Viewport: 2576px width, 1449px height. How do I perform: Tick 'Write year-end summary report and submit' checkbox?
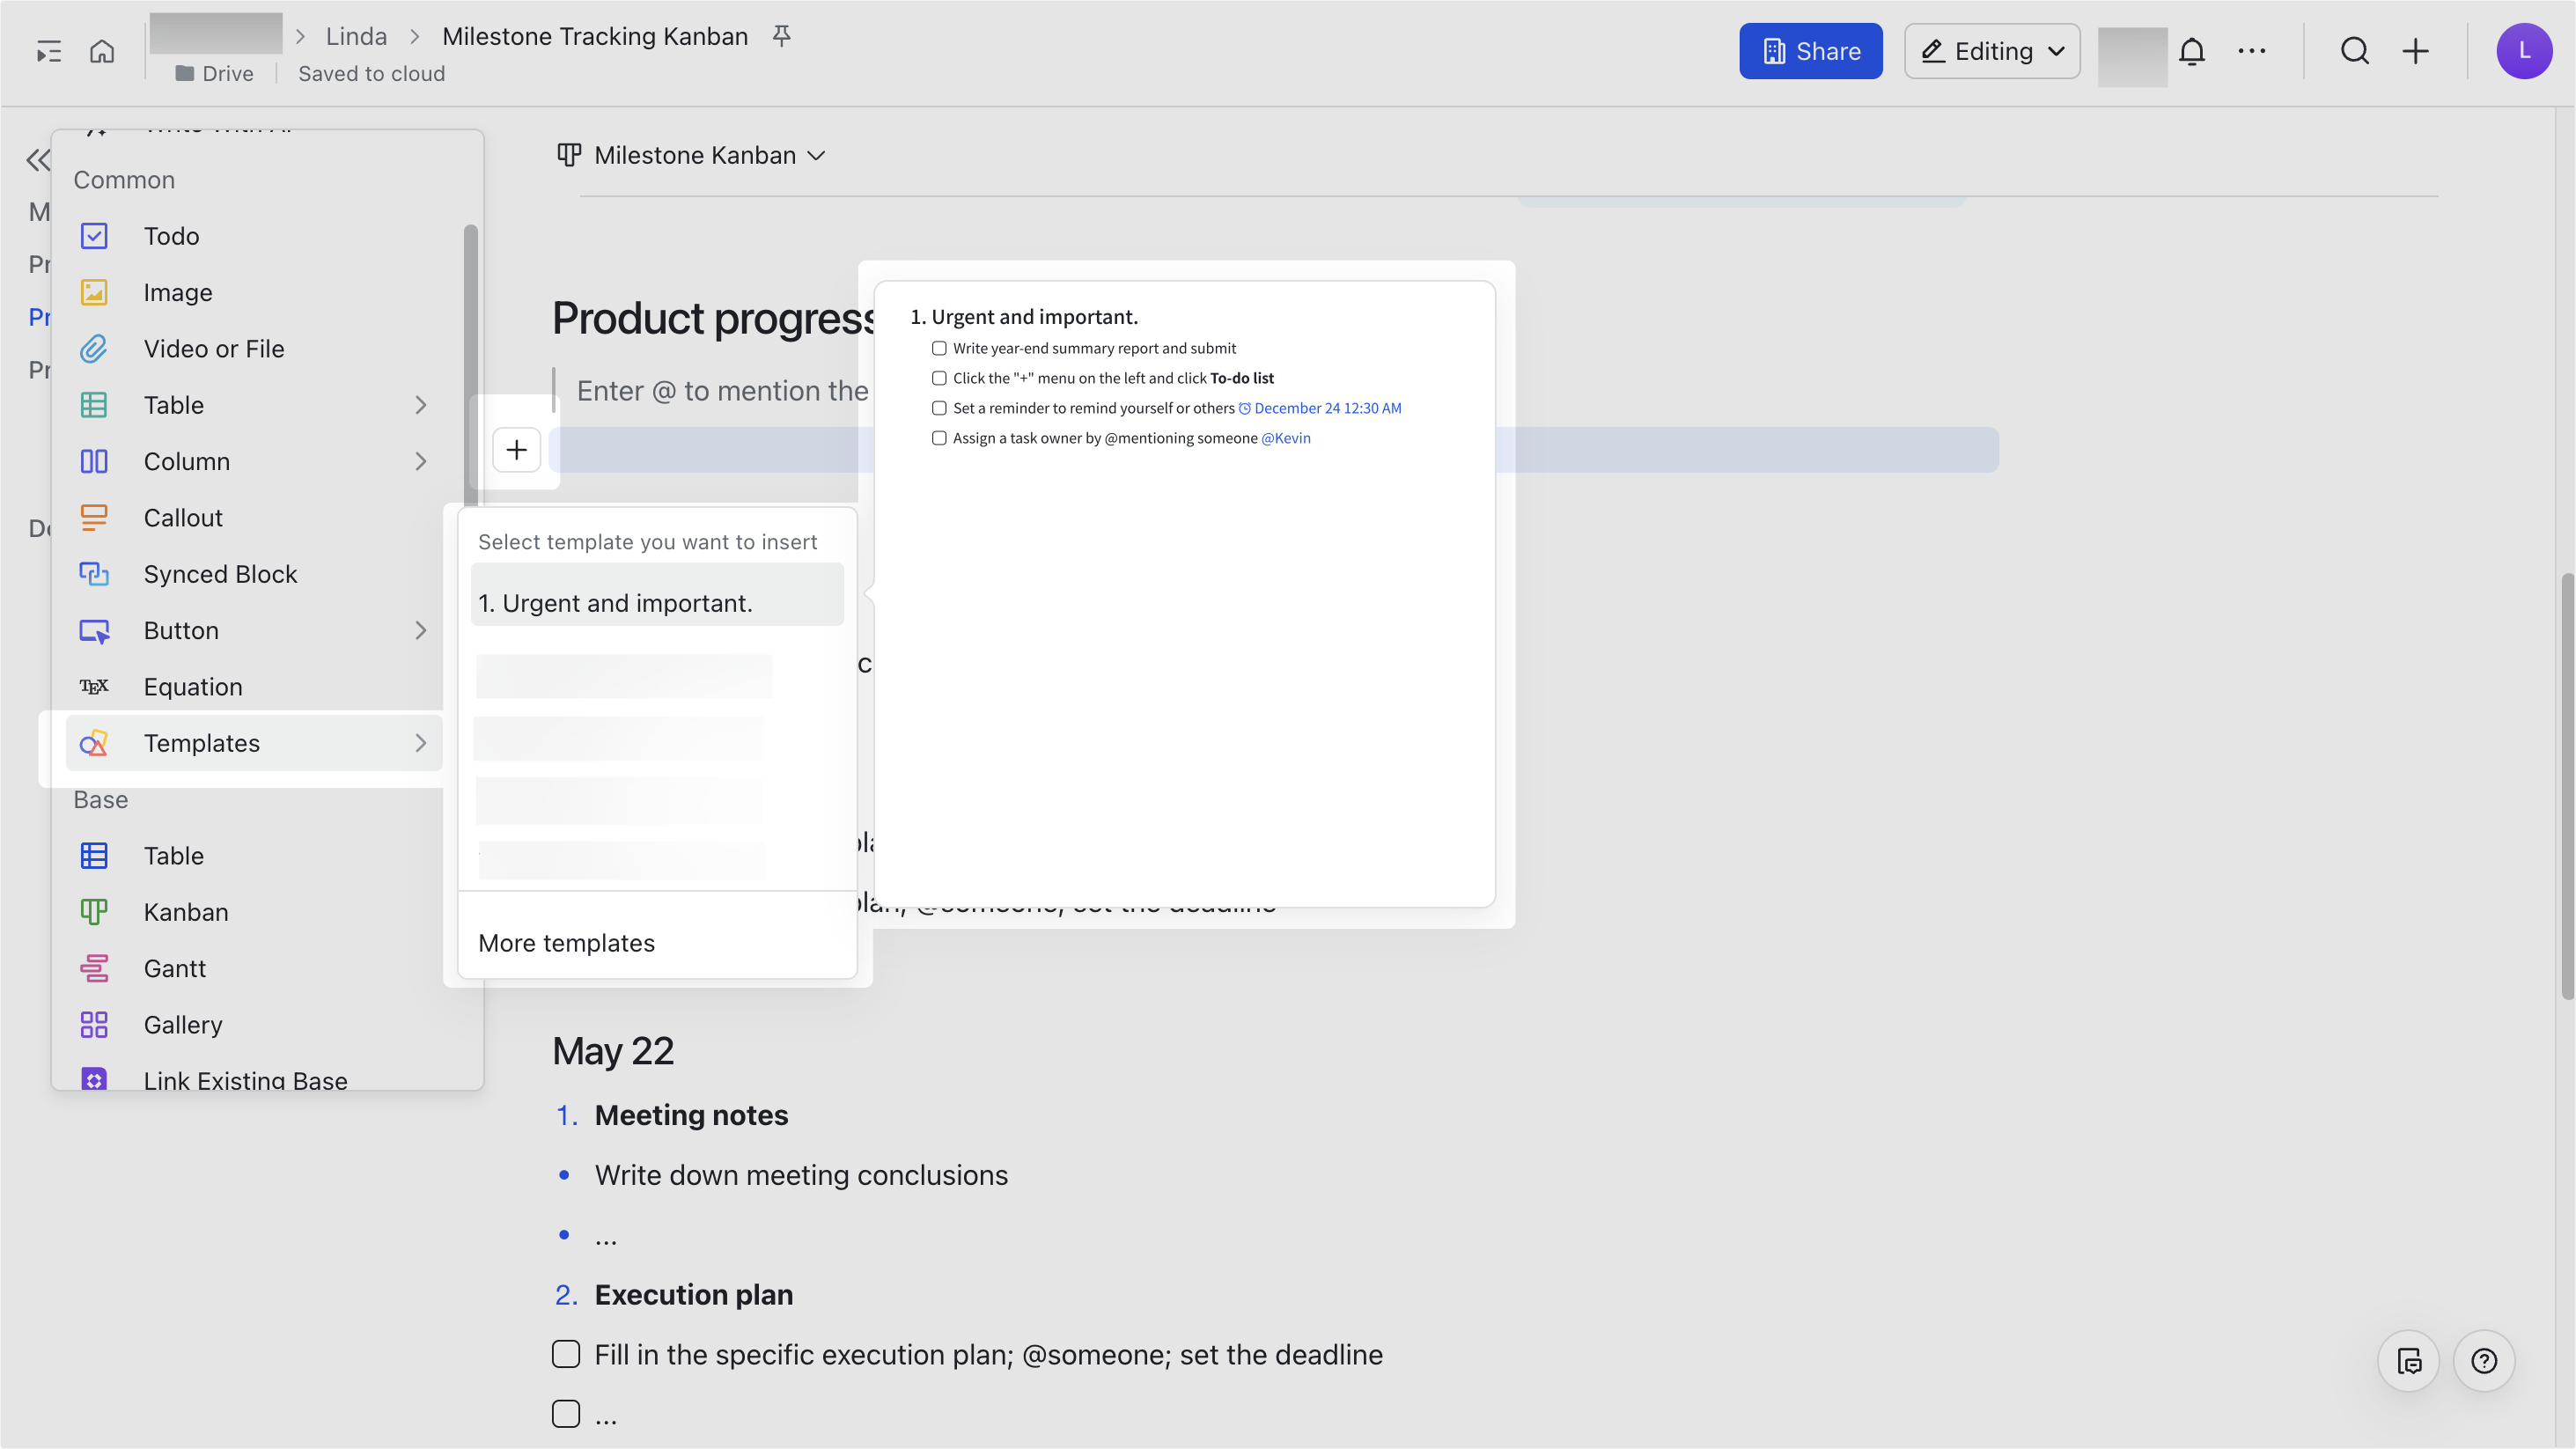coord(939,348)
